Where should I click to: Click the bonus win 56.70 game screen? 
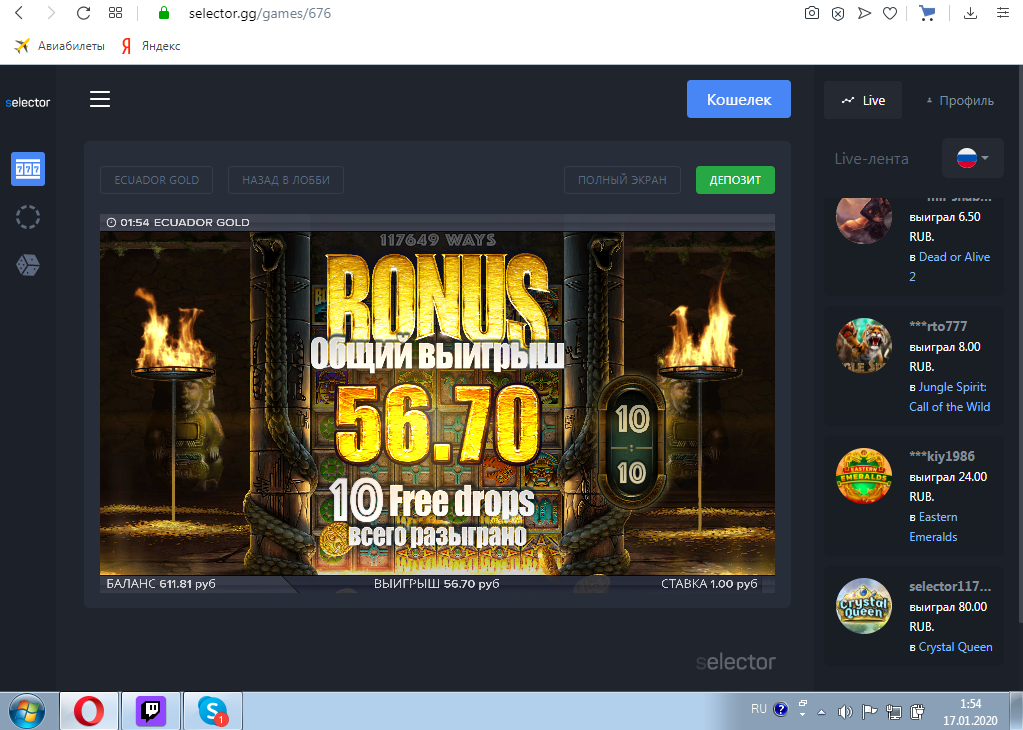click(x=437, y=403)
